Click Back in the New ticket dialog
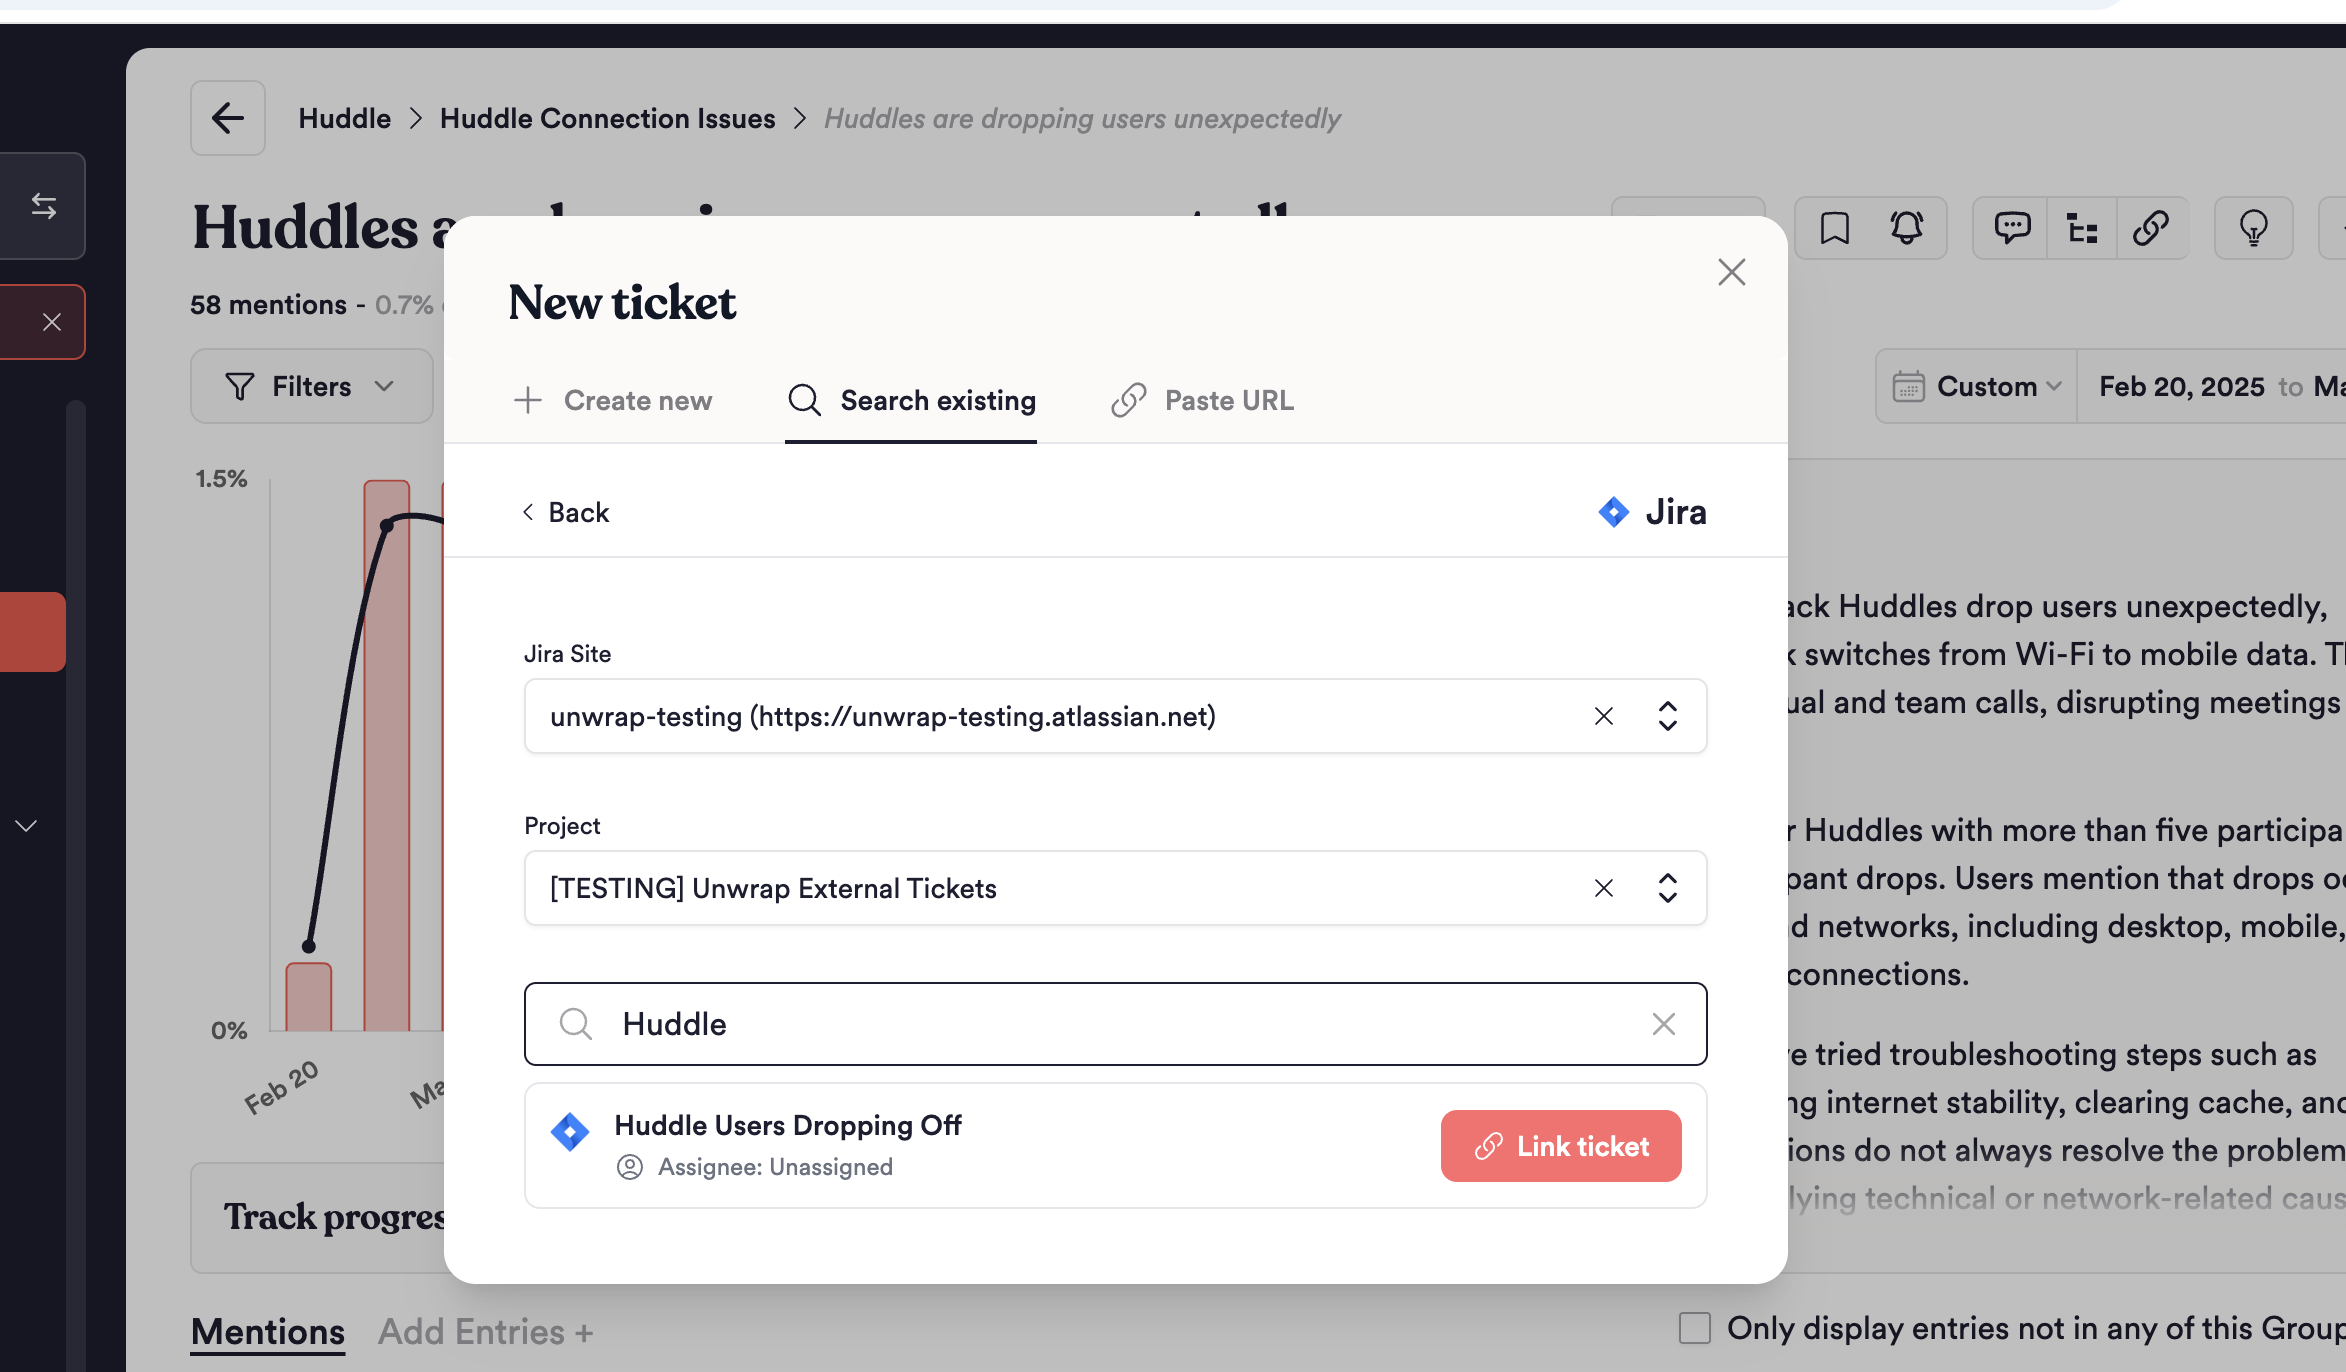Image resolution: width=2346 pixels, height=1372 pixels. click(x=565, y=512)
